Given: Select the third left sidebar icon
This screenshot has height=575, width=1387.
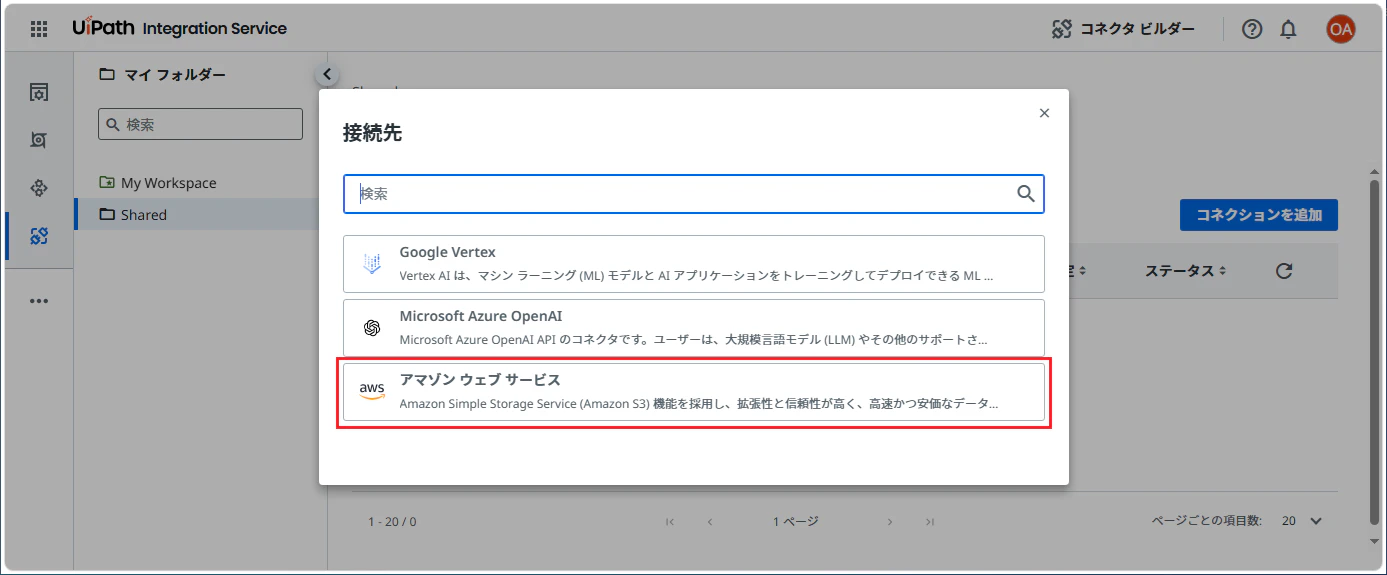Looking at the screenshot, I should 39,188.
